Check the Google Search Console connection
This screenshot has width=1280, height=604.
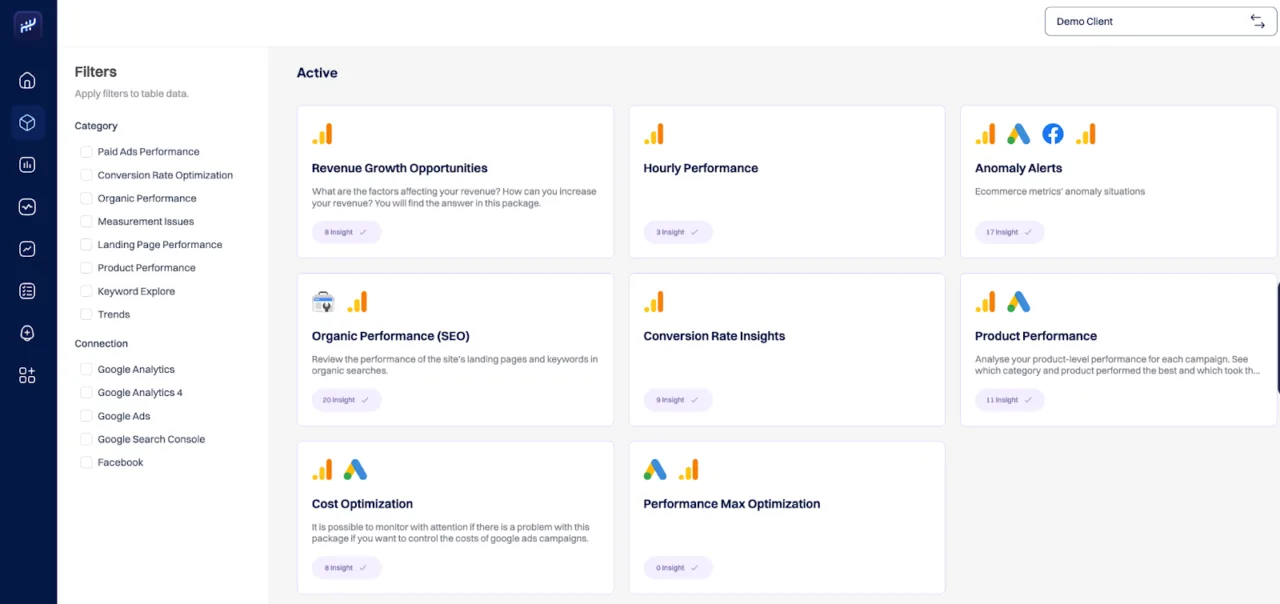point(87,439)
